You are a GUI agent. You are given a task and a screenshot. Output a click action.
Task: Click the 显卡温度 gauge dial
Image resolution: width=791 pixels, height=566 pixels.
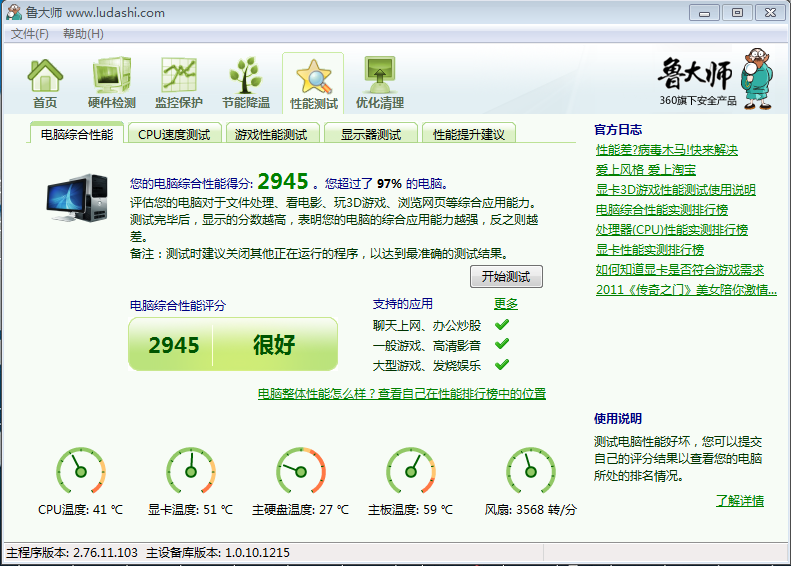pos(191,471)
